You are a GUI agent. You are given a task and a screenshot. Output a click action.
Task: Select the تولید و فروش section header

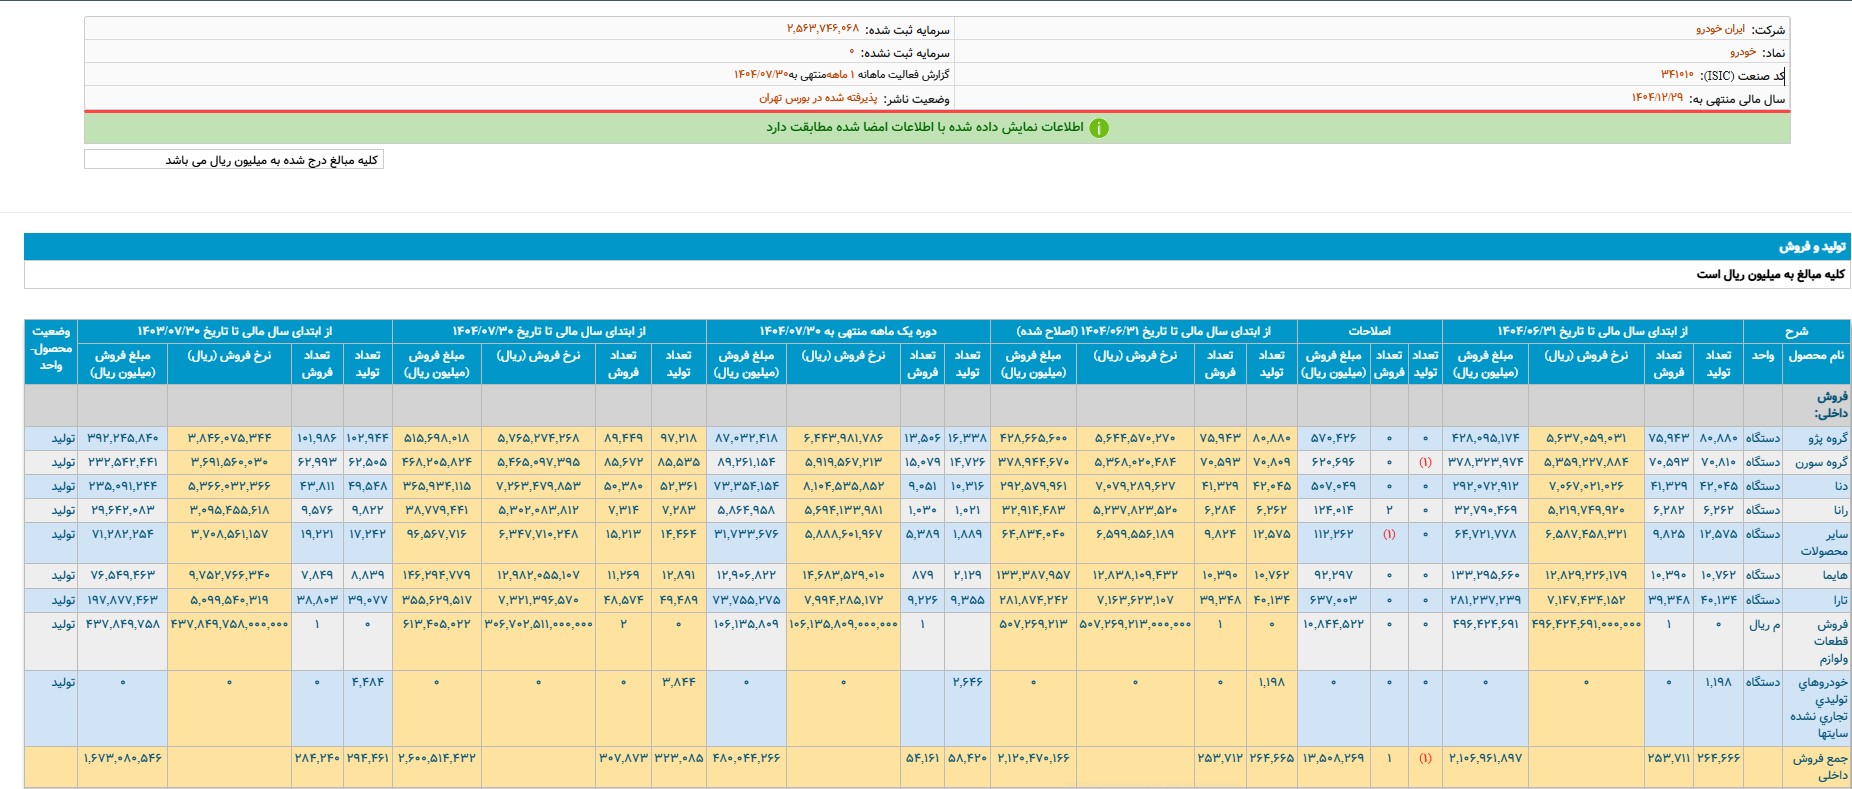click(1811, 246)
